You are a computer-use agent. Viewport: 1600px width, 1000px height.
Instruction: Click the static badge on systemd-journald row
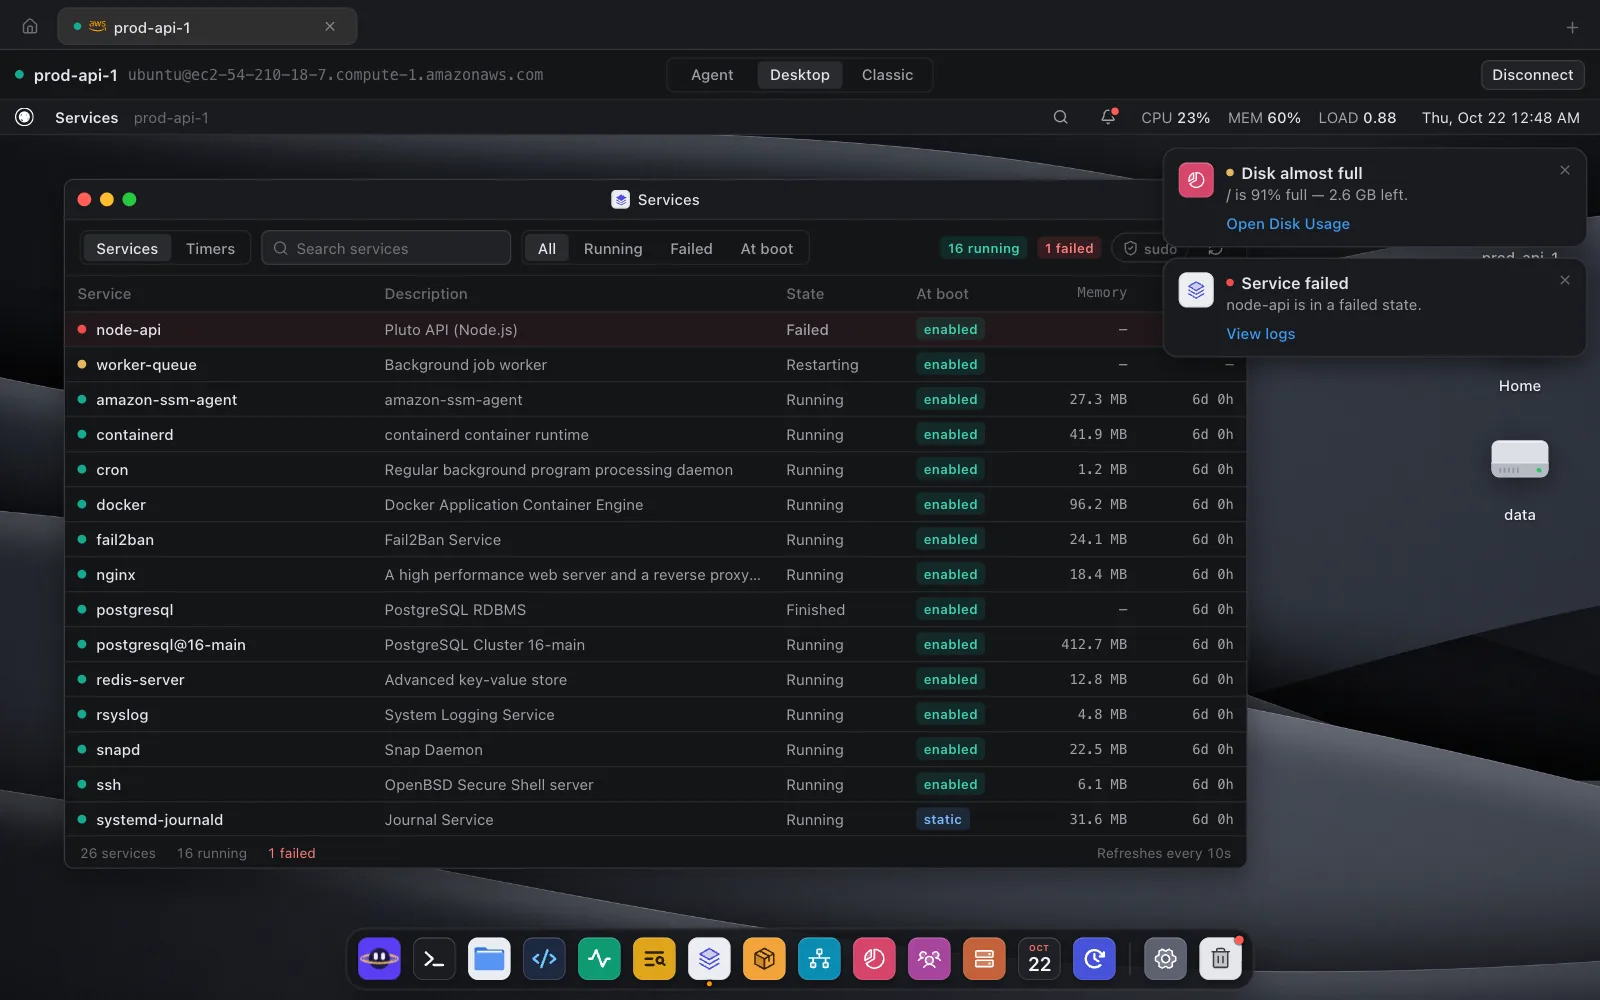[x=942, y=820]
